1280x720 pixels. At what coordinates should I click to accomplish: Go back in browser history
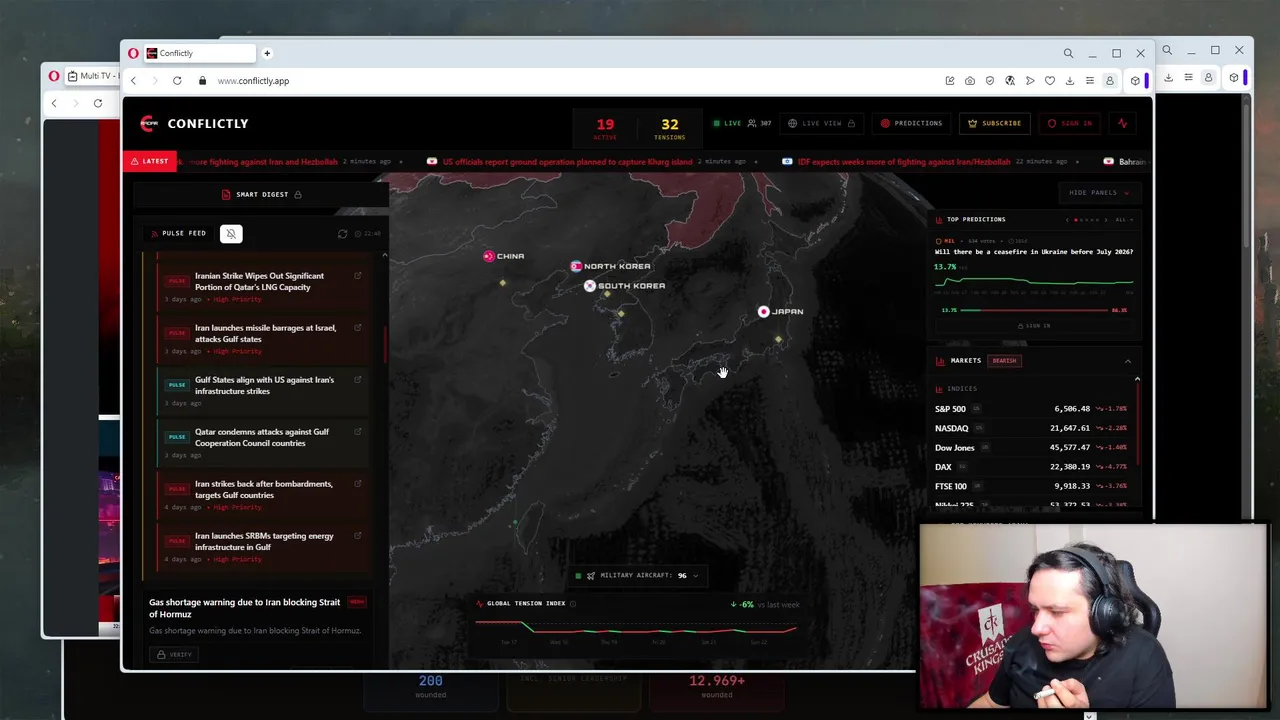click(133, 81)
